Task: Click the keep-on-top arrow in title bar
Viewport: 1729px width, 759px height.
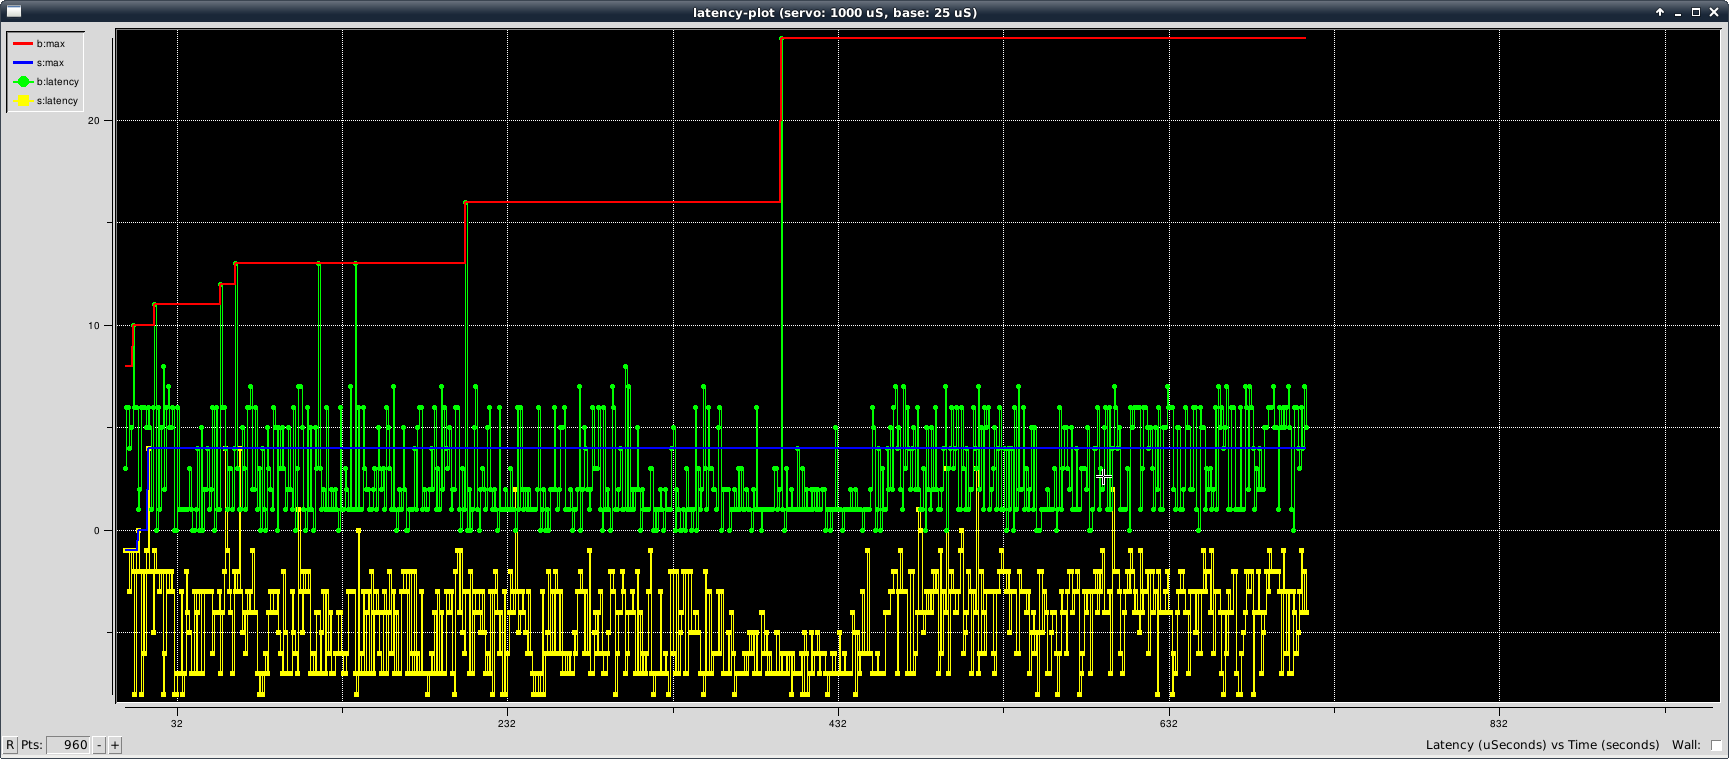Action: coord(1660,12)
